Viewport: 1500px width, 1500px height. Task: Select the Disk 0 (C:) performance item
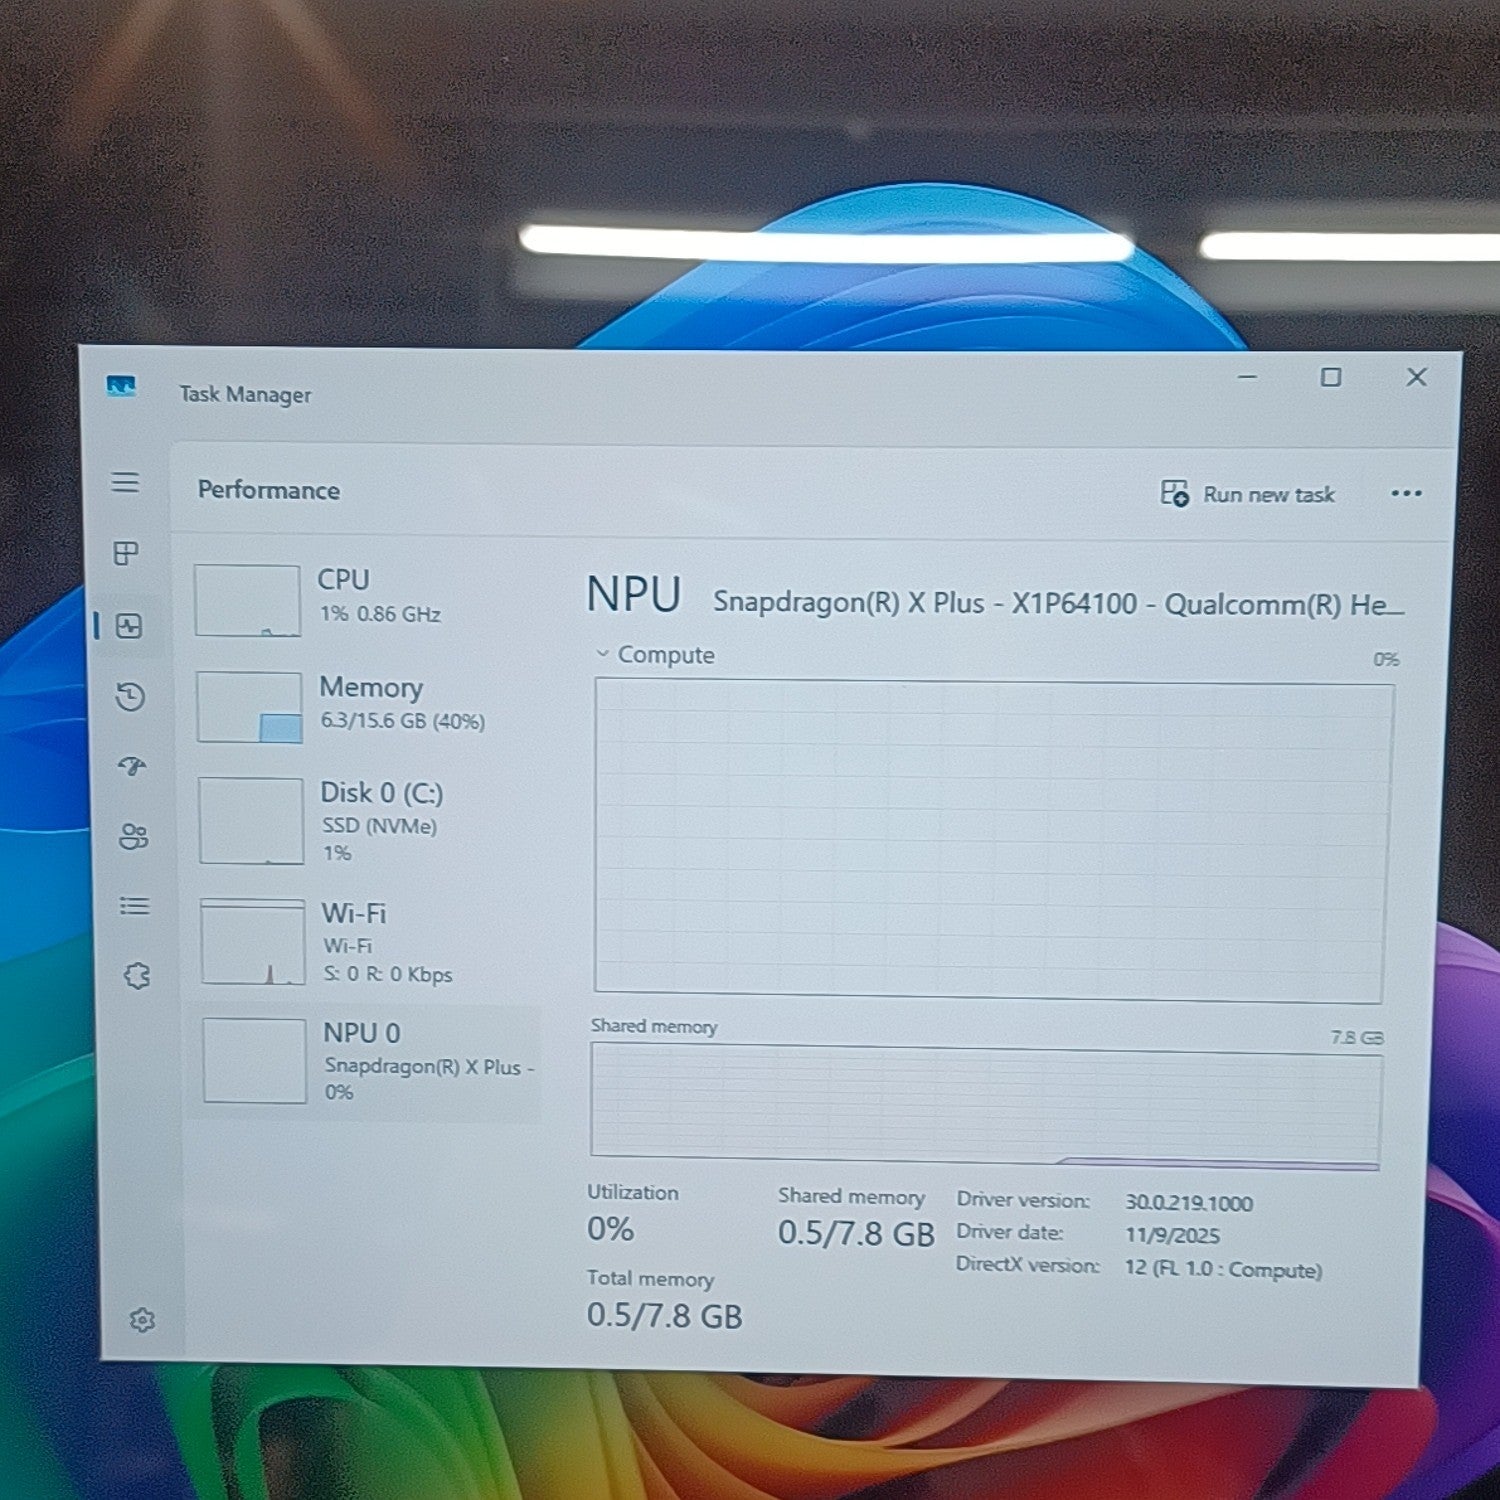366,822
